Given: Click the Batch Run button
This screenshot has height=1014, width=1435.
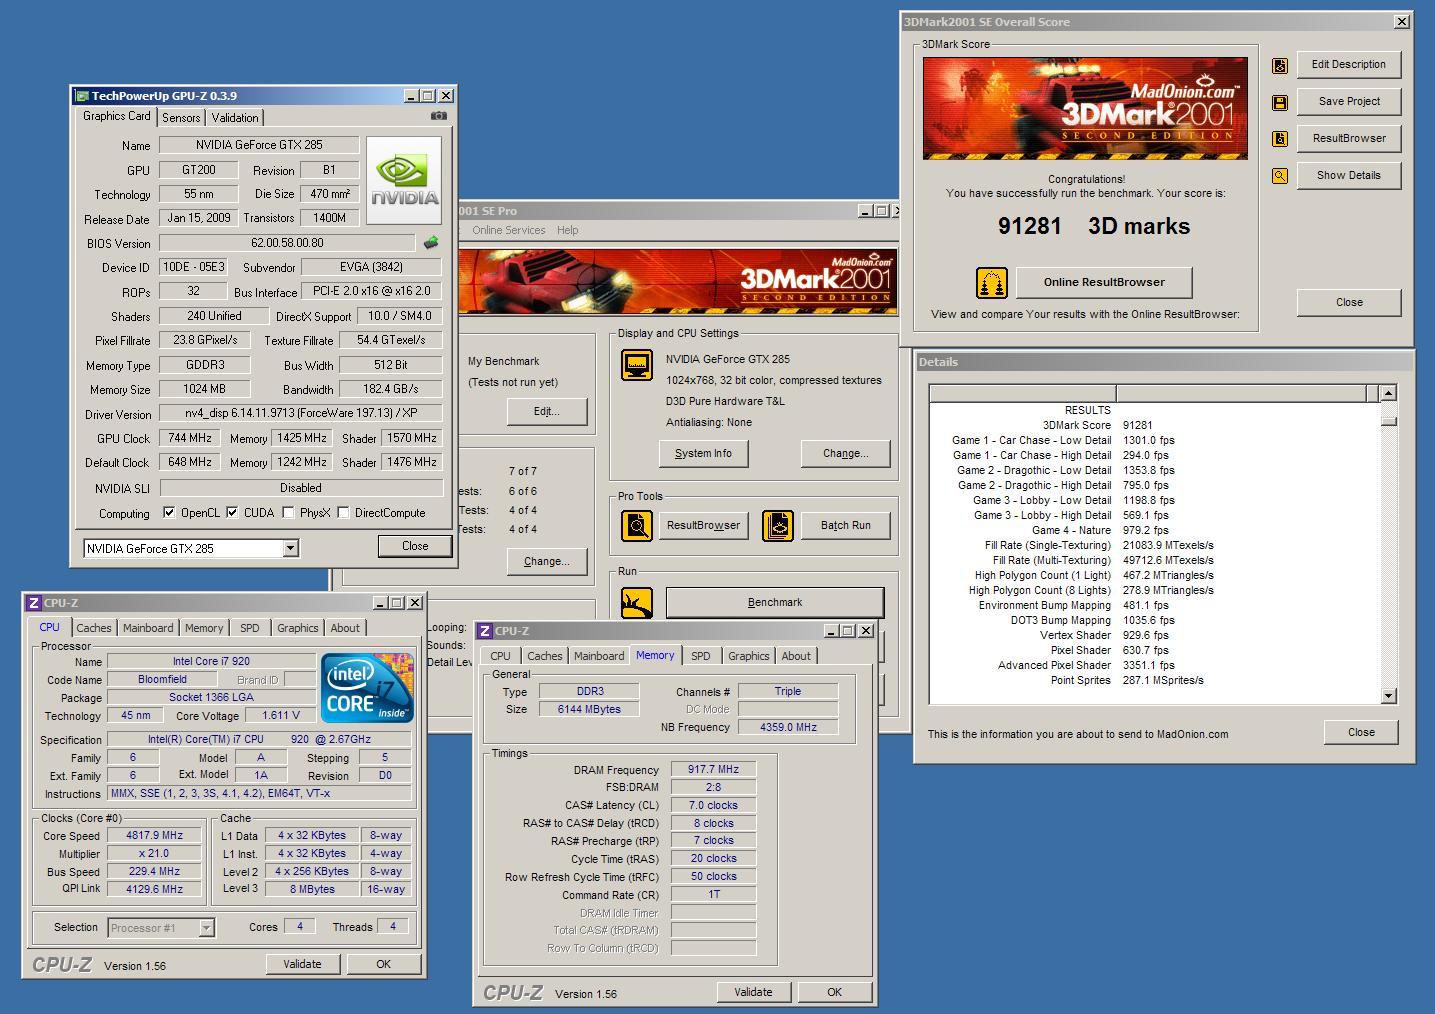Looking at the screenshot, I should coord(845,525).
